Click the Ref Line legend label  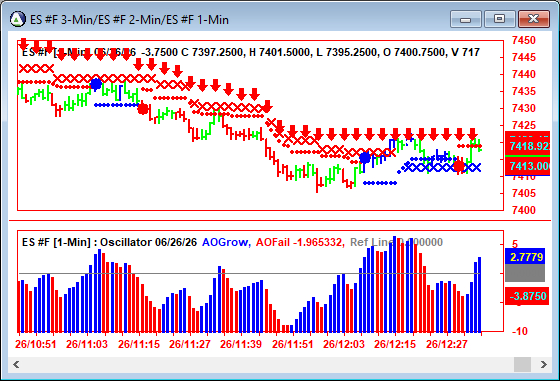click(396, 242)
